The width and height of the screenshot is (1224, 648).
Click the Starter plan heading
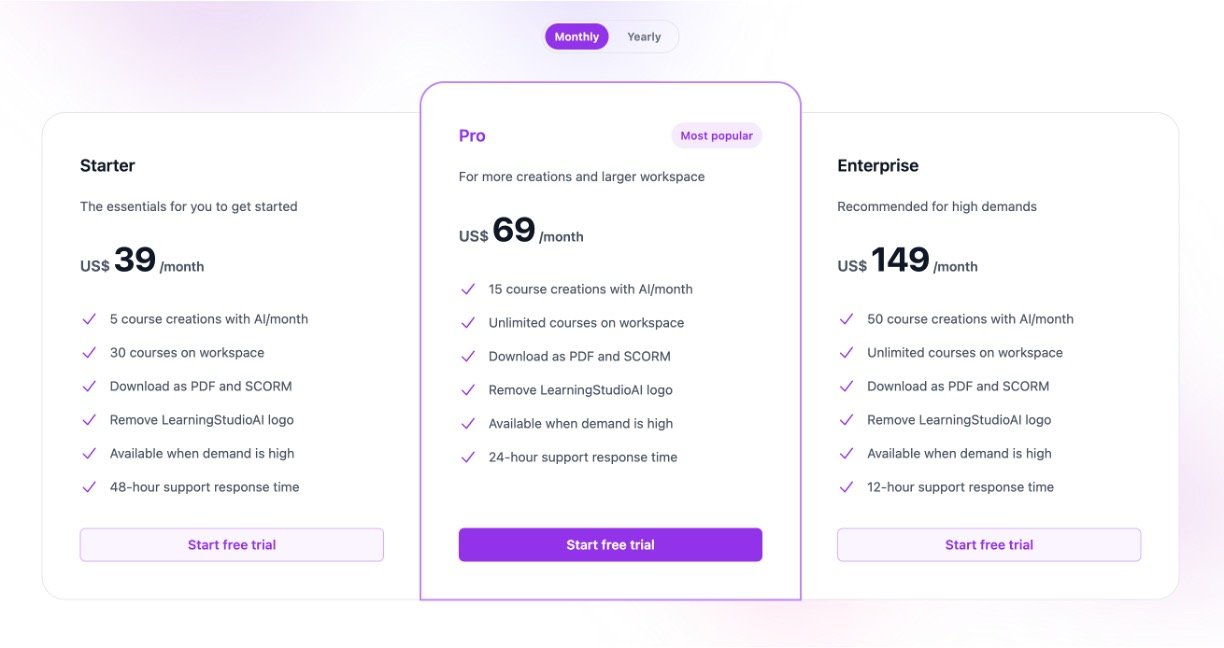pyautogui.click(x=107, y=166)
